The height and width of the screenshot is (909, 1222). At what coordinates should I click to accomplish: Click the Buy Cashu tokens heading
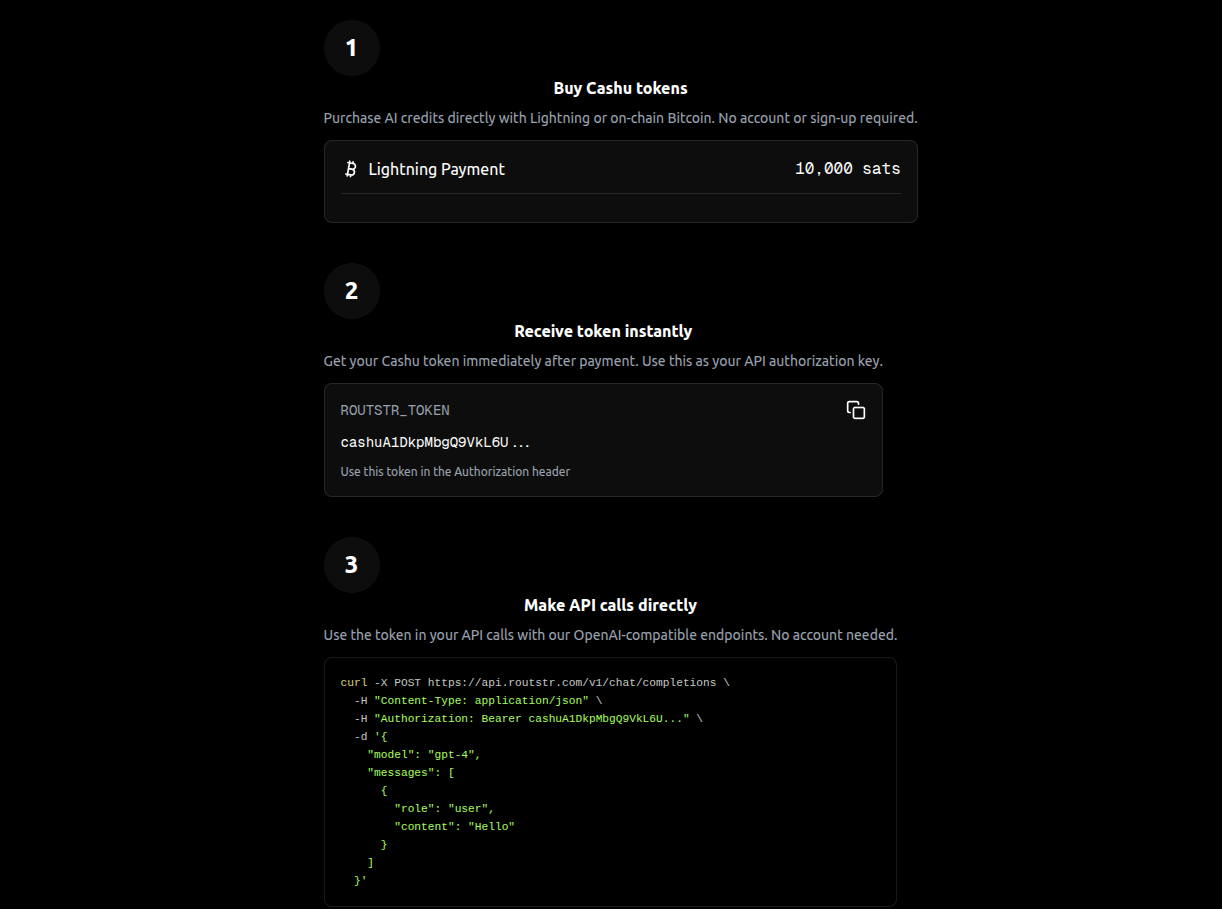[x=620, y=88]
